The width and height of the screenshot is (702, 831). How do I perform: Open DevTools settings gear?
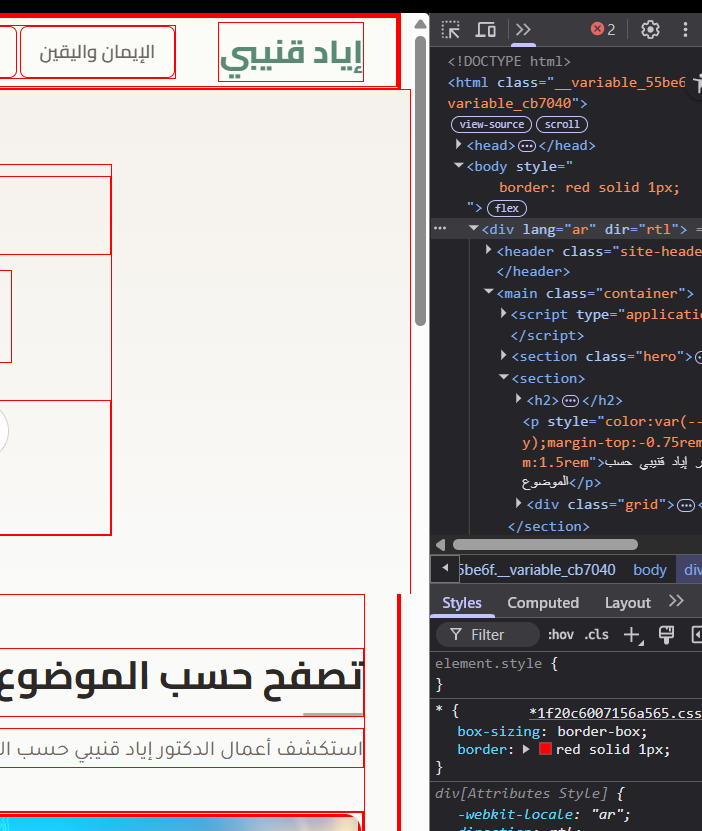(x=650, y=30)
